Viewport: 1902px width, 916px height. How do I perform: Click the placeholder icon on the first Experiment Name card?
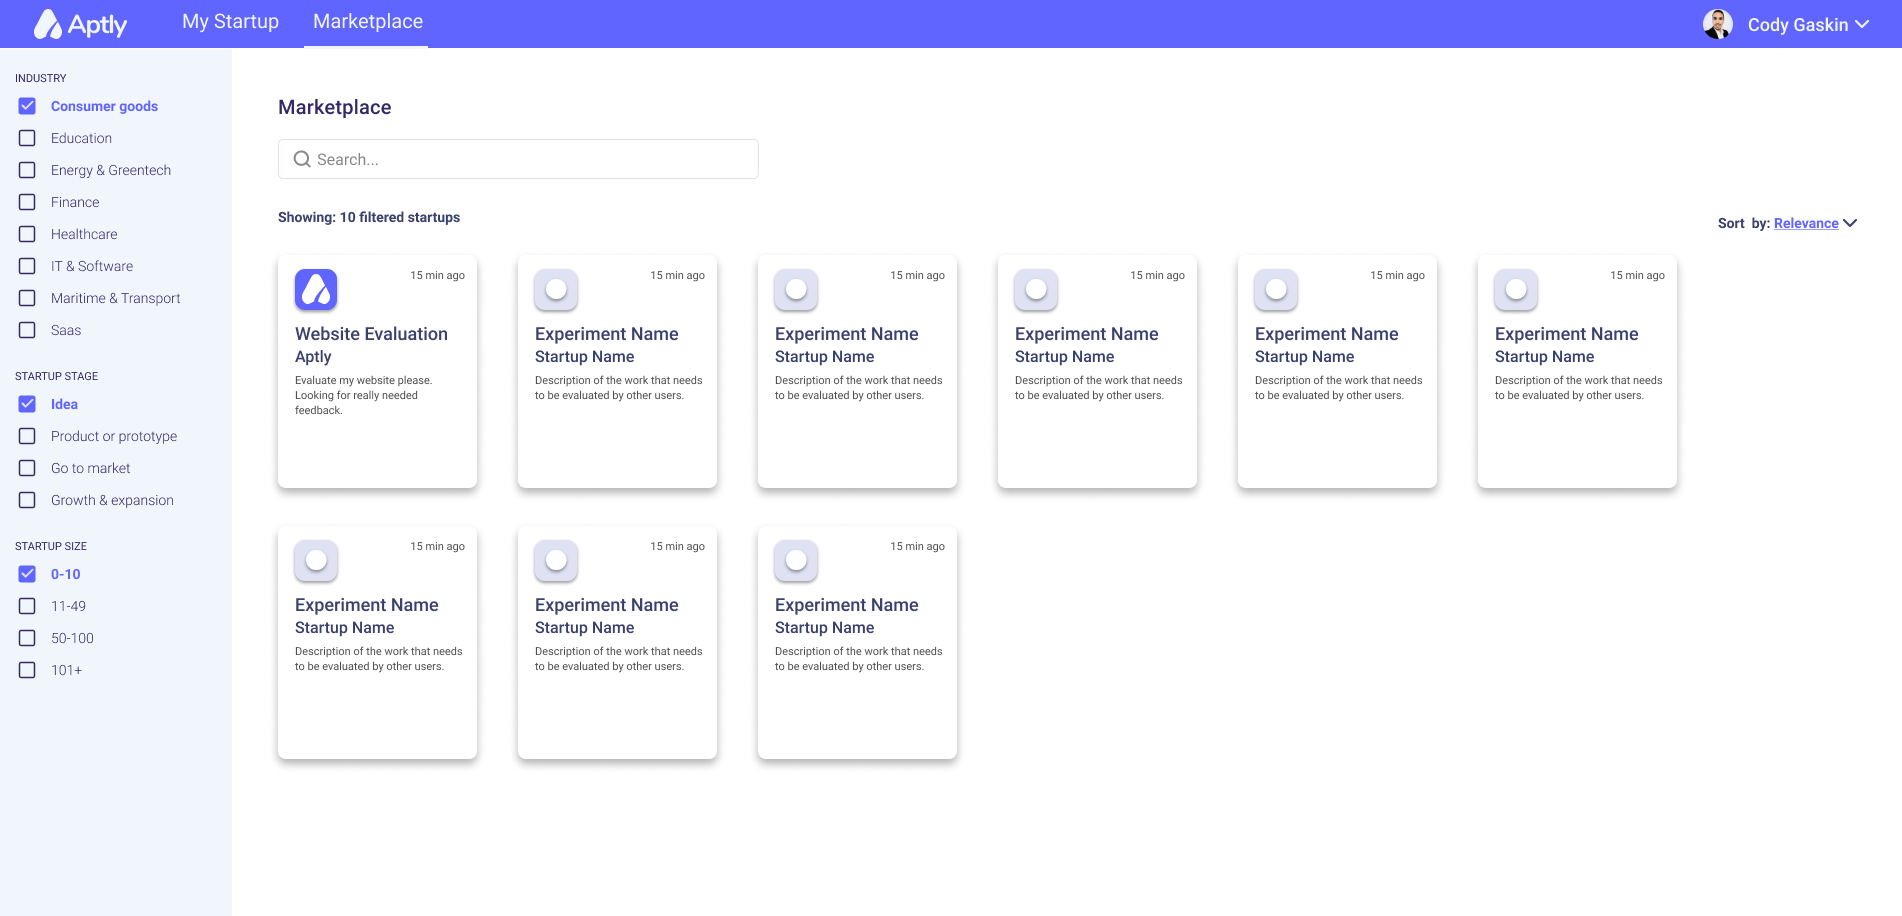coord(555,290)
